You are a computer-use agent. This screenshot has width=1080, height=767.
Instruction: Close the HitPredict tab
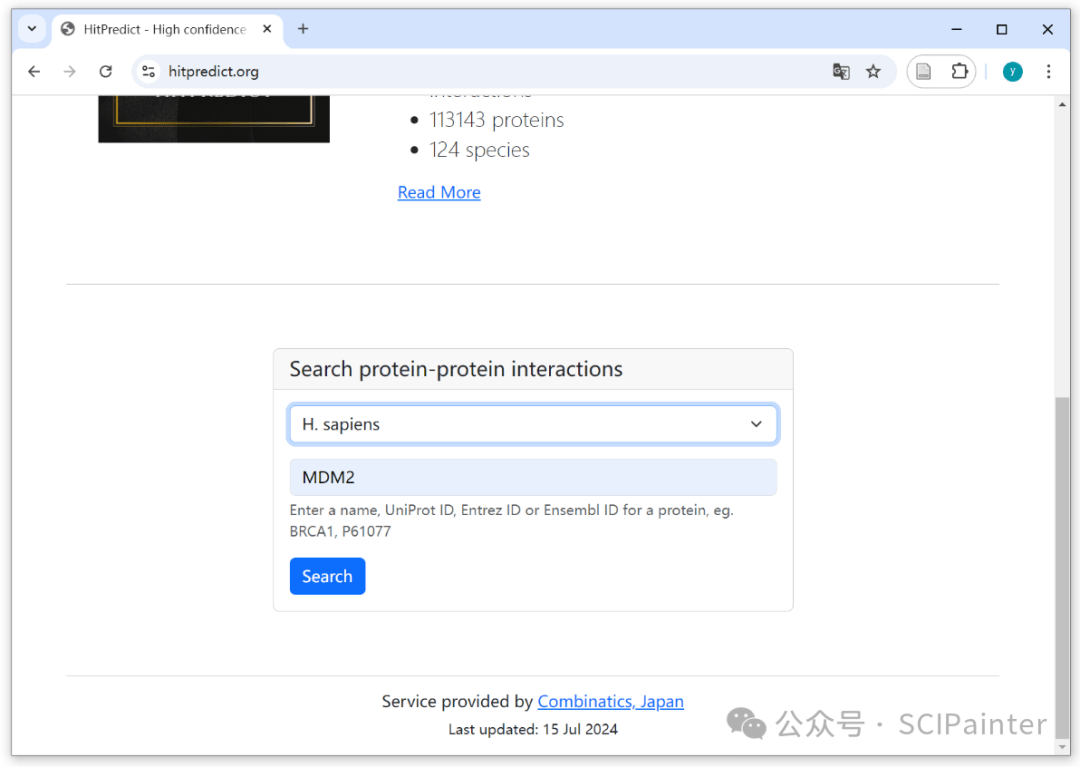(266, 29)
